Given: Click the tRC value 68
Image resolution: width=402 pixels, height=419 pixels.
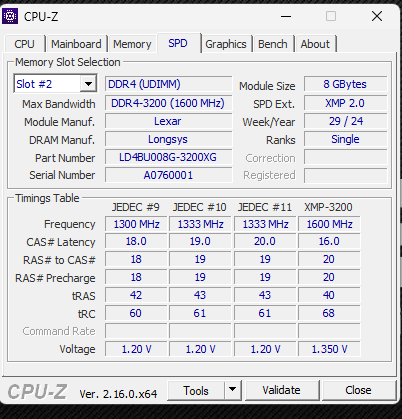Looking at the screenshot, I should [x=329, y=313].
